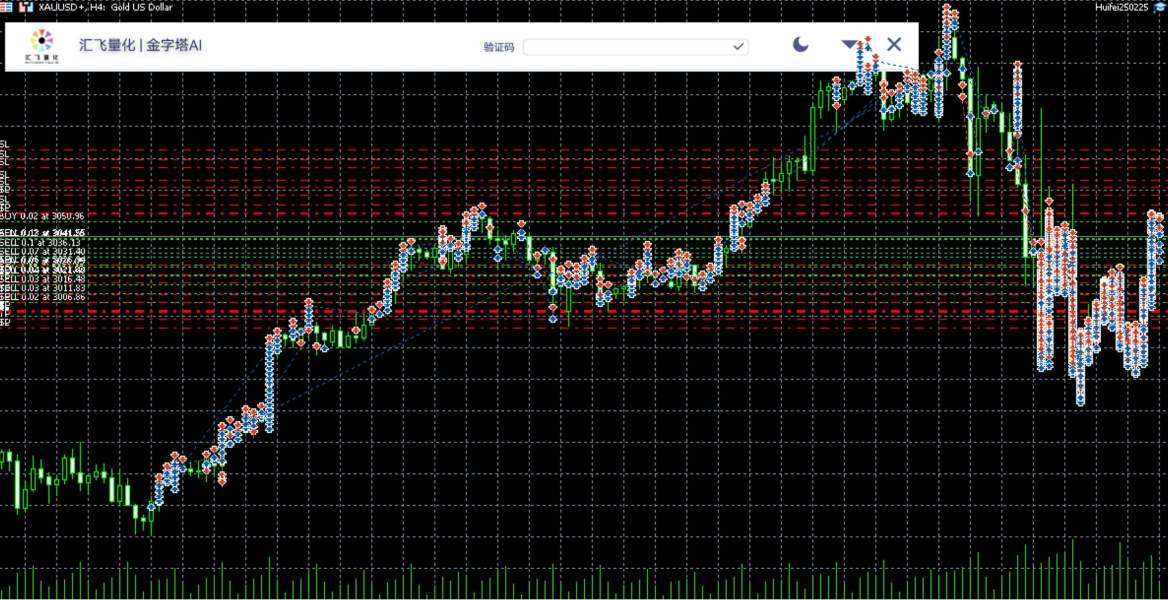Confirm the code with the checkmark icon

tap(737, 47)
